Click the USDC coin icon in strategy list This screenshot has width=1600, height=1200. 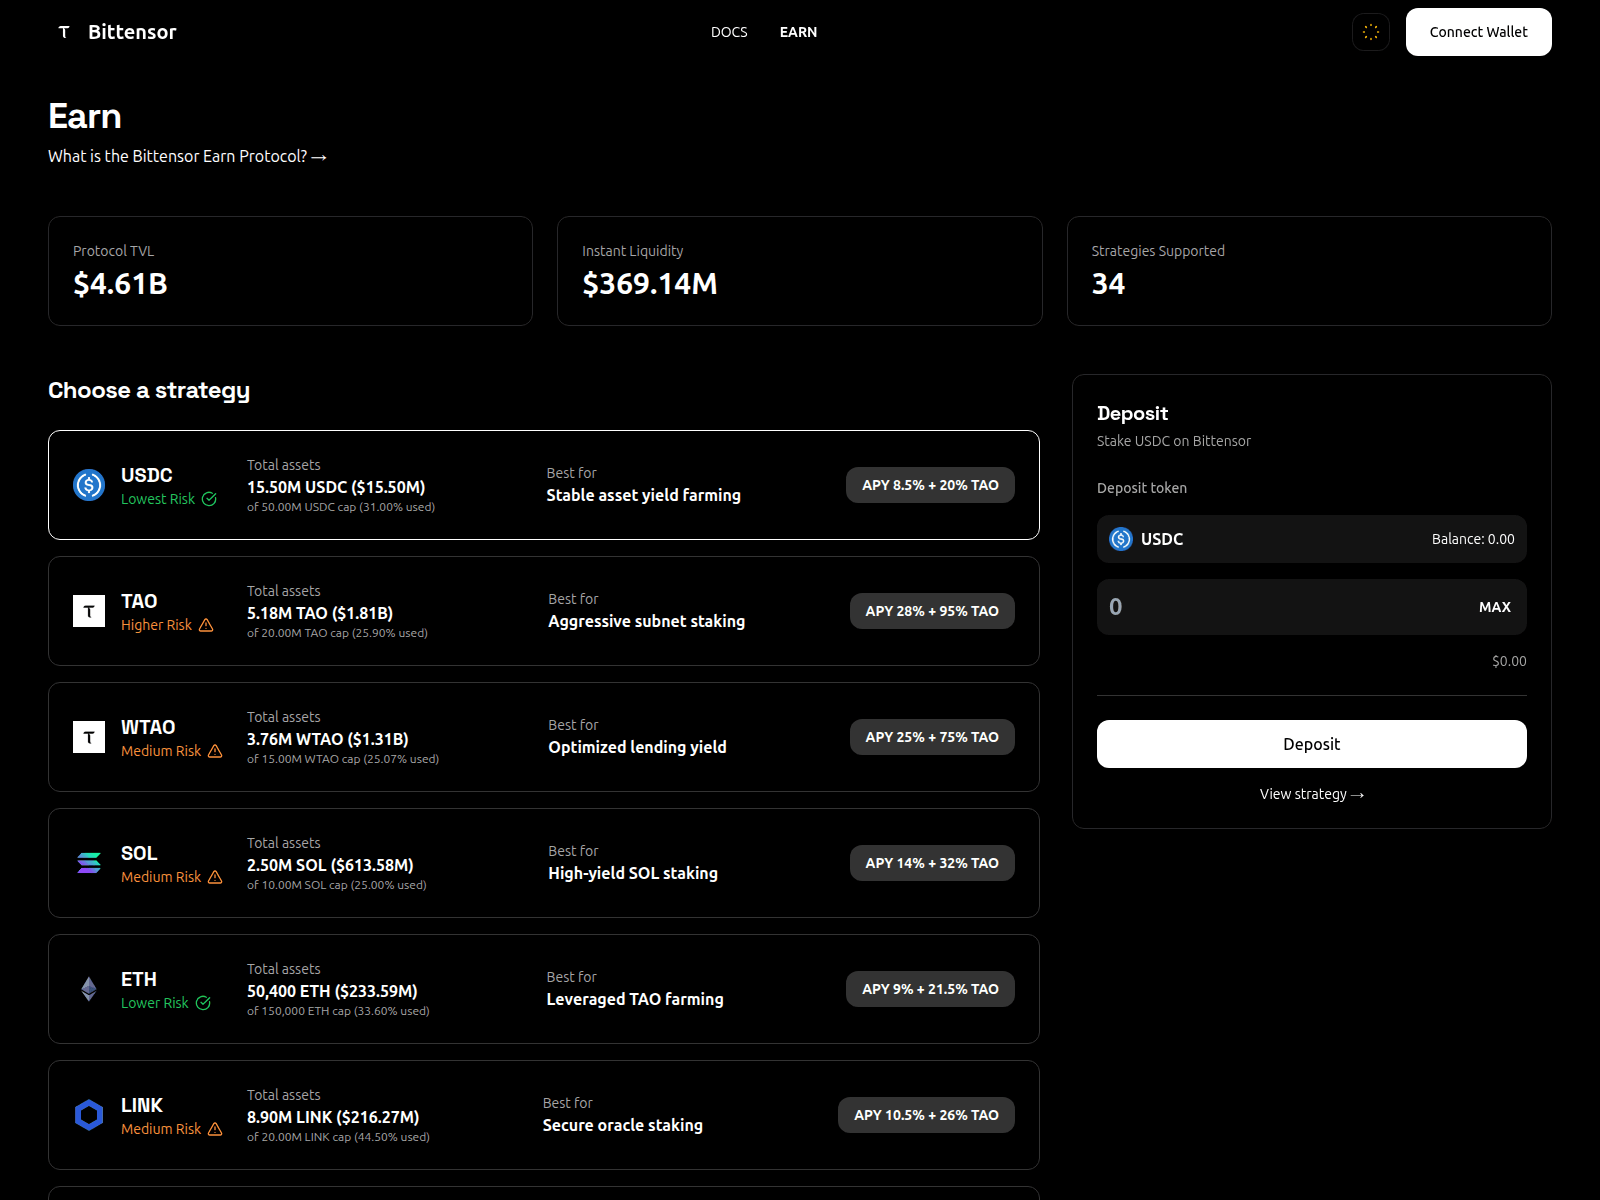coord(89,485)
